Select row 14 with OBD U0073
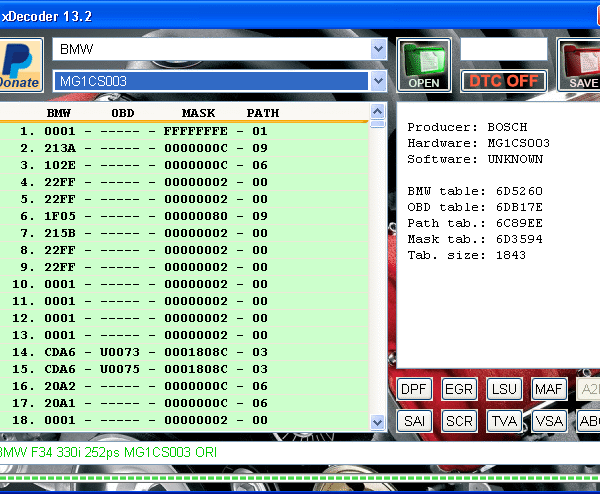600x494 pixels. (x=184, y=352)
